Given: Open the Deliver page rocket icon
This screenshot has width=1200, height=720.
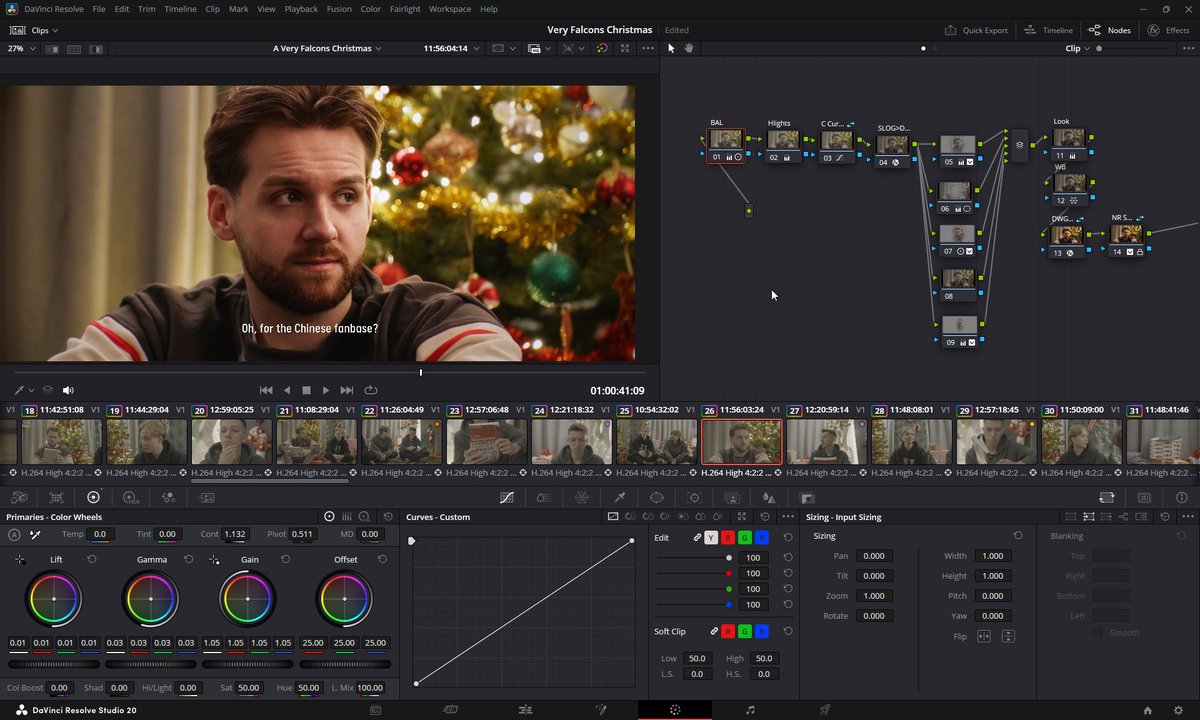Looking at the screenshot, I should coord(825,710).
